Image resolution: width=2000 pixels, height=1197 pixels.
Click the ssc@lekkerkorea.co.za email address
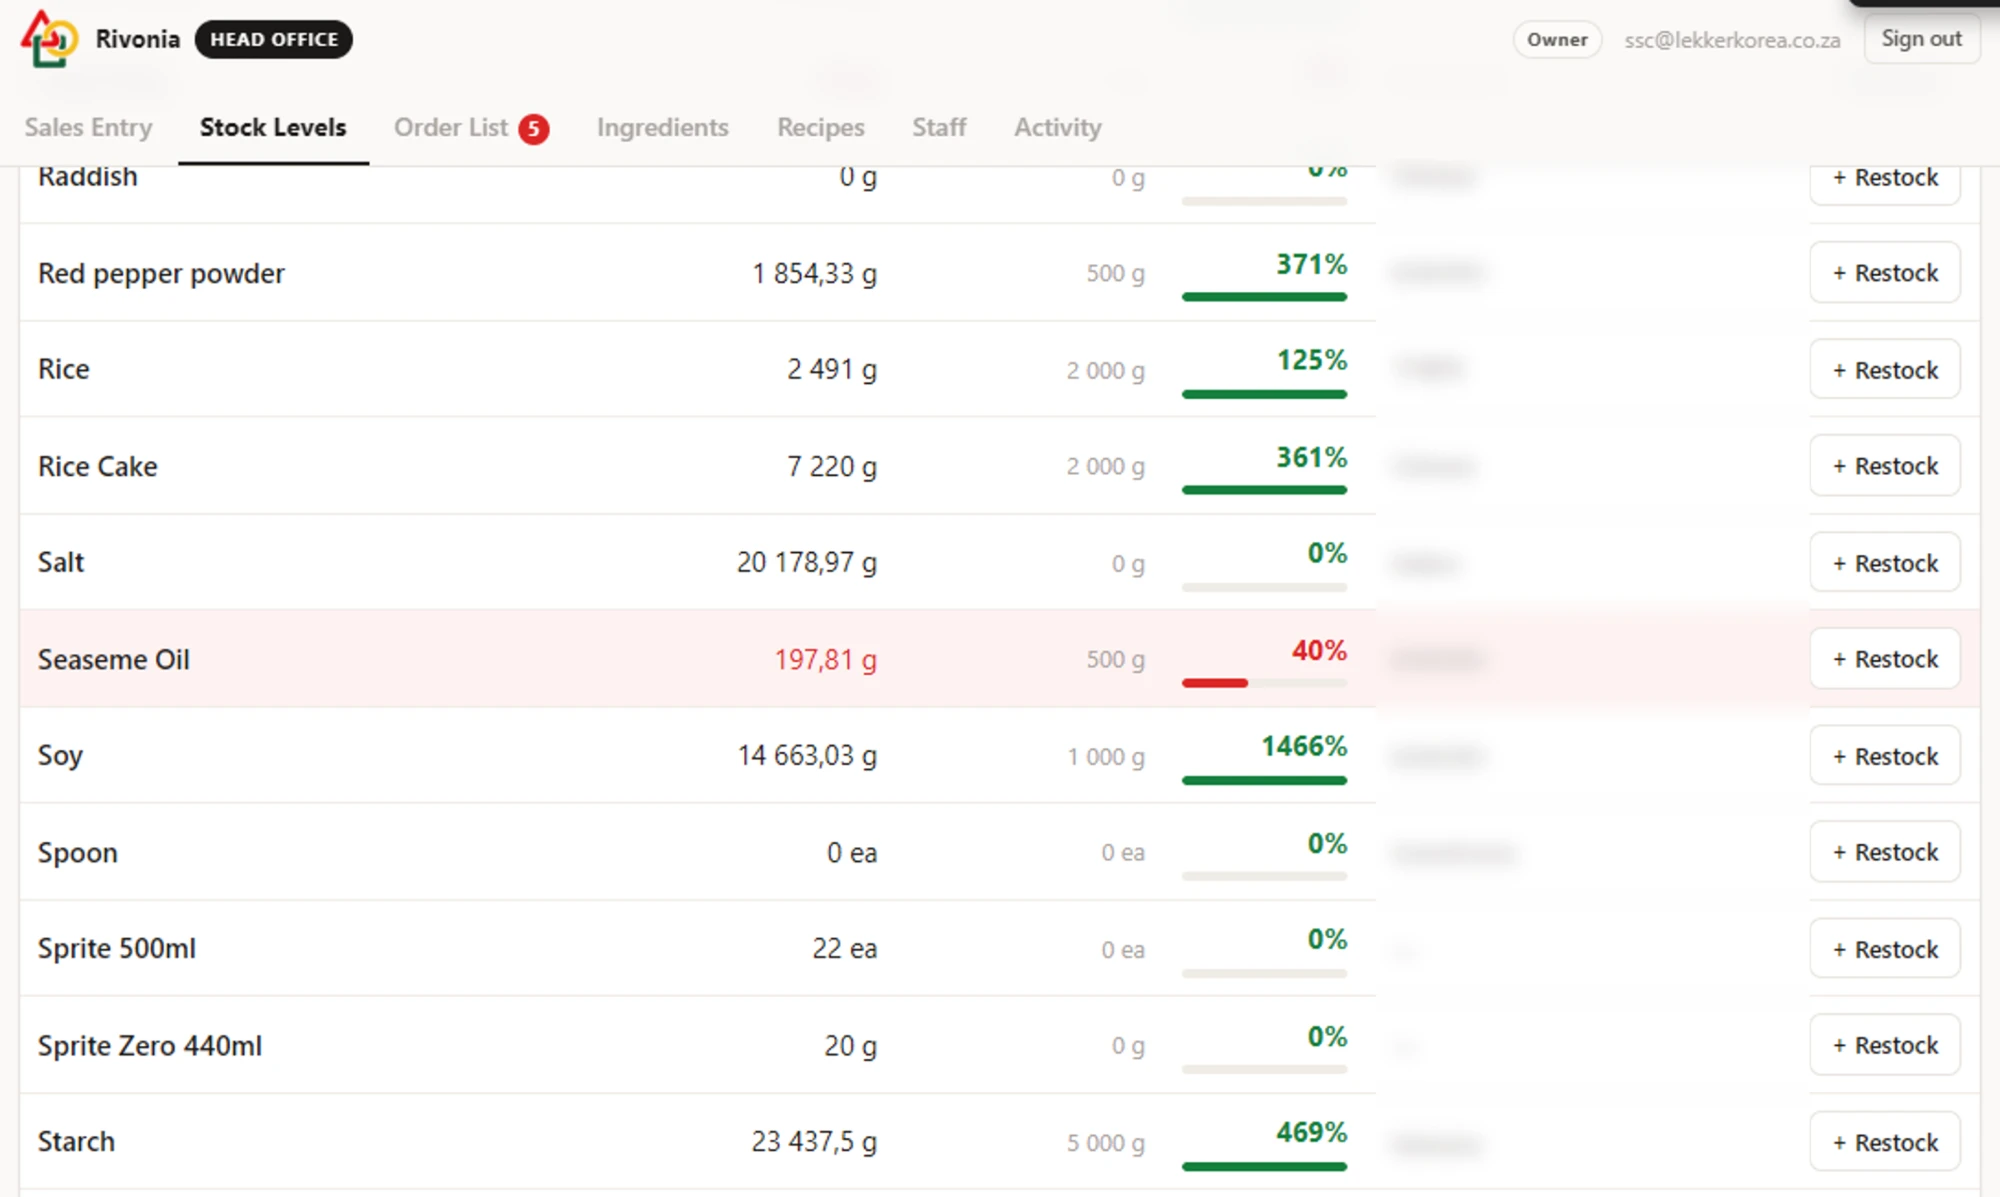coord(1732,40)
